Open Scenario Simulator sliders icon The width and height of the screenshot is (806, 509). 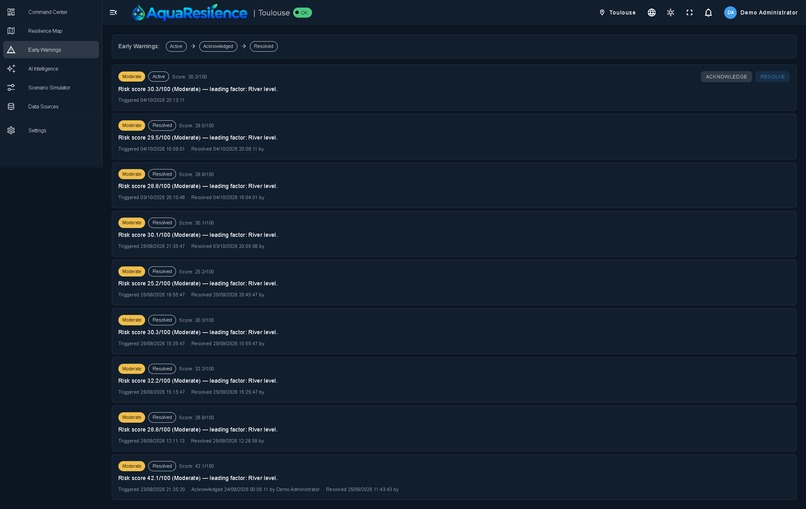[11, 87]
